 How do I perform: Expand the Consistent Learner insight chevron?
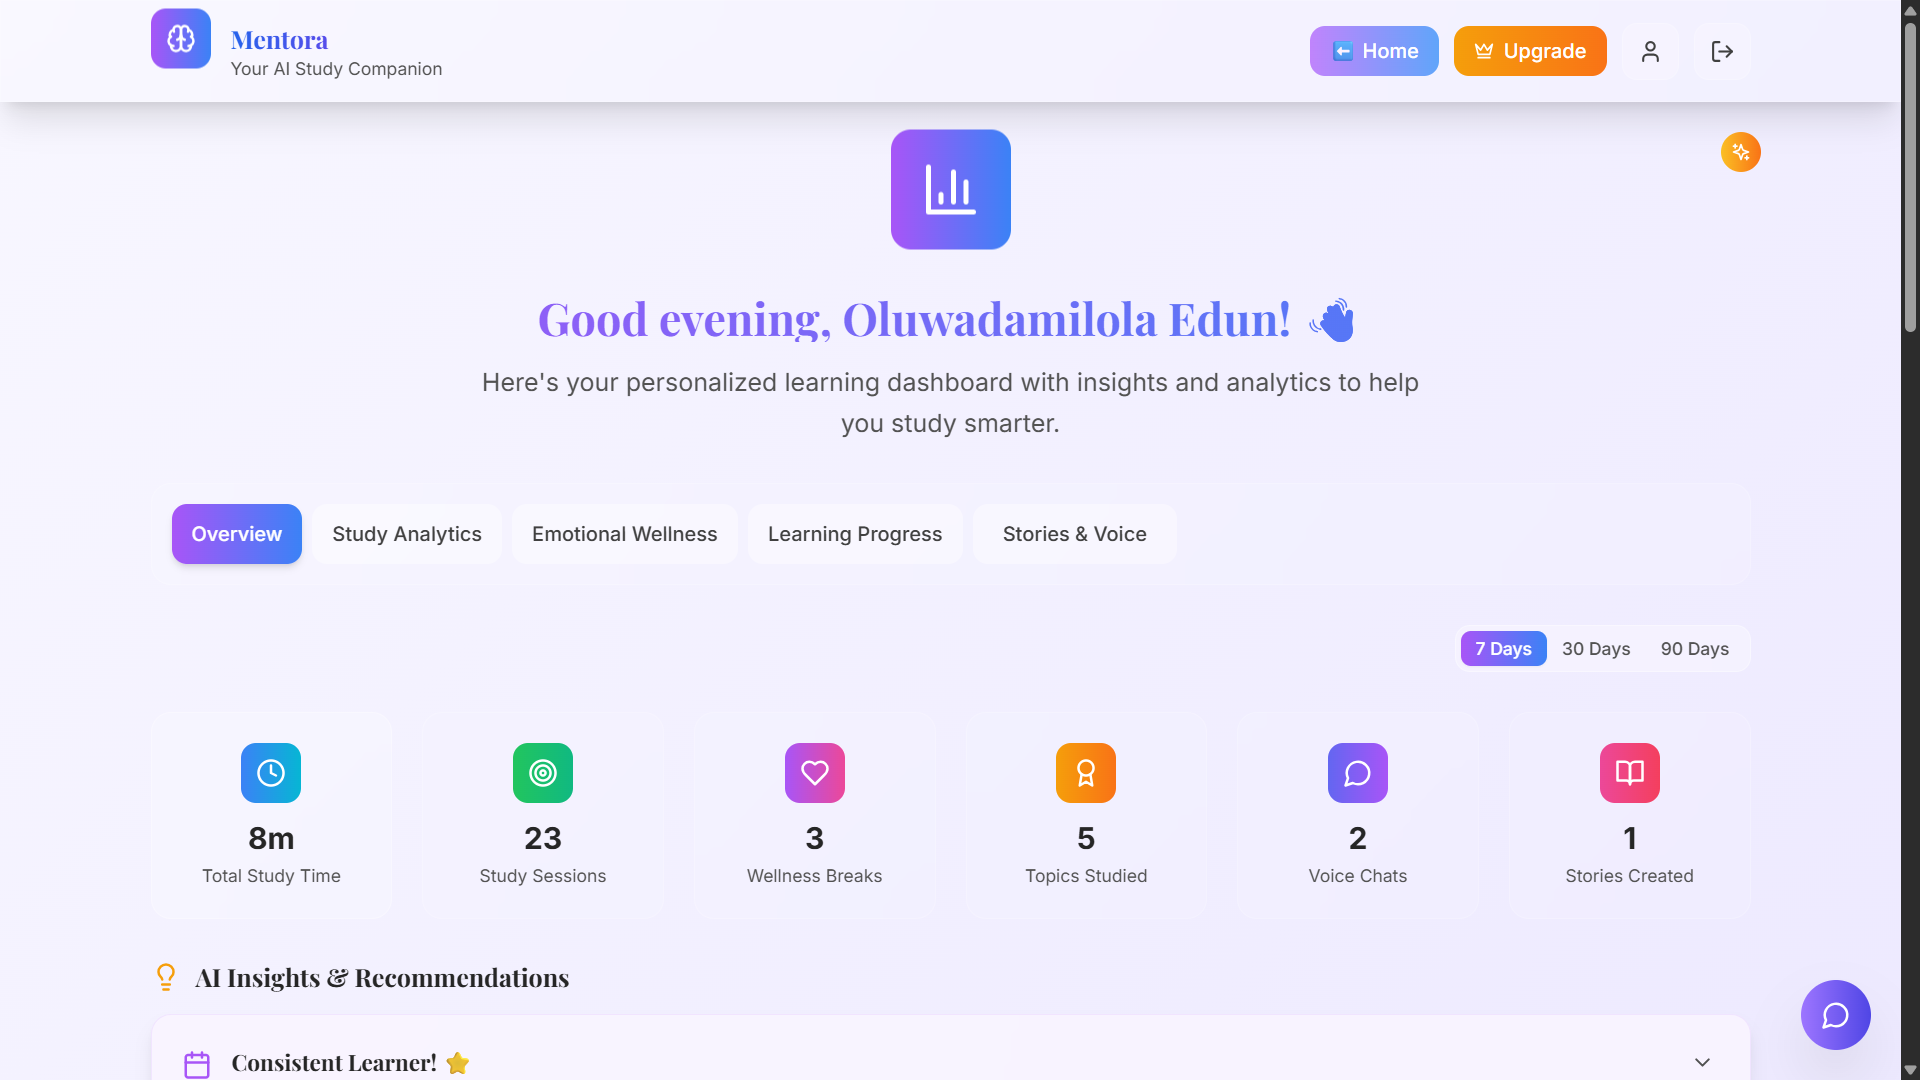pos(1702,1062)
